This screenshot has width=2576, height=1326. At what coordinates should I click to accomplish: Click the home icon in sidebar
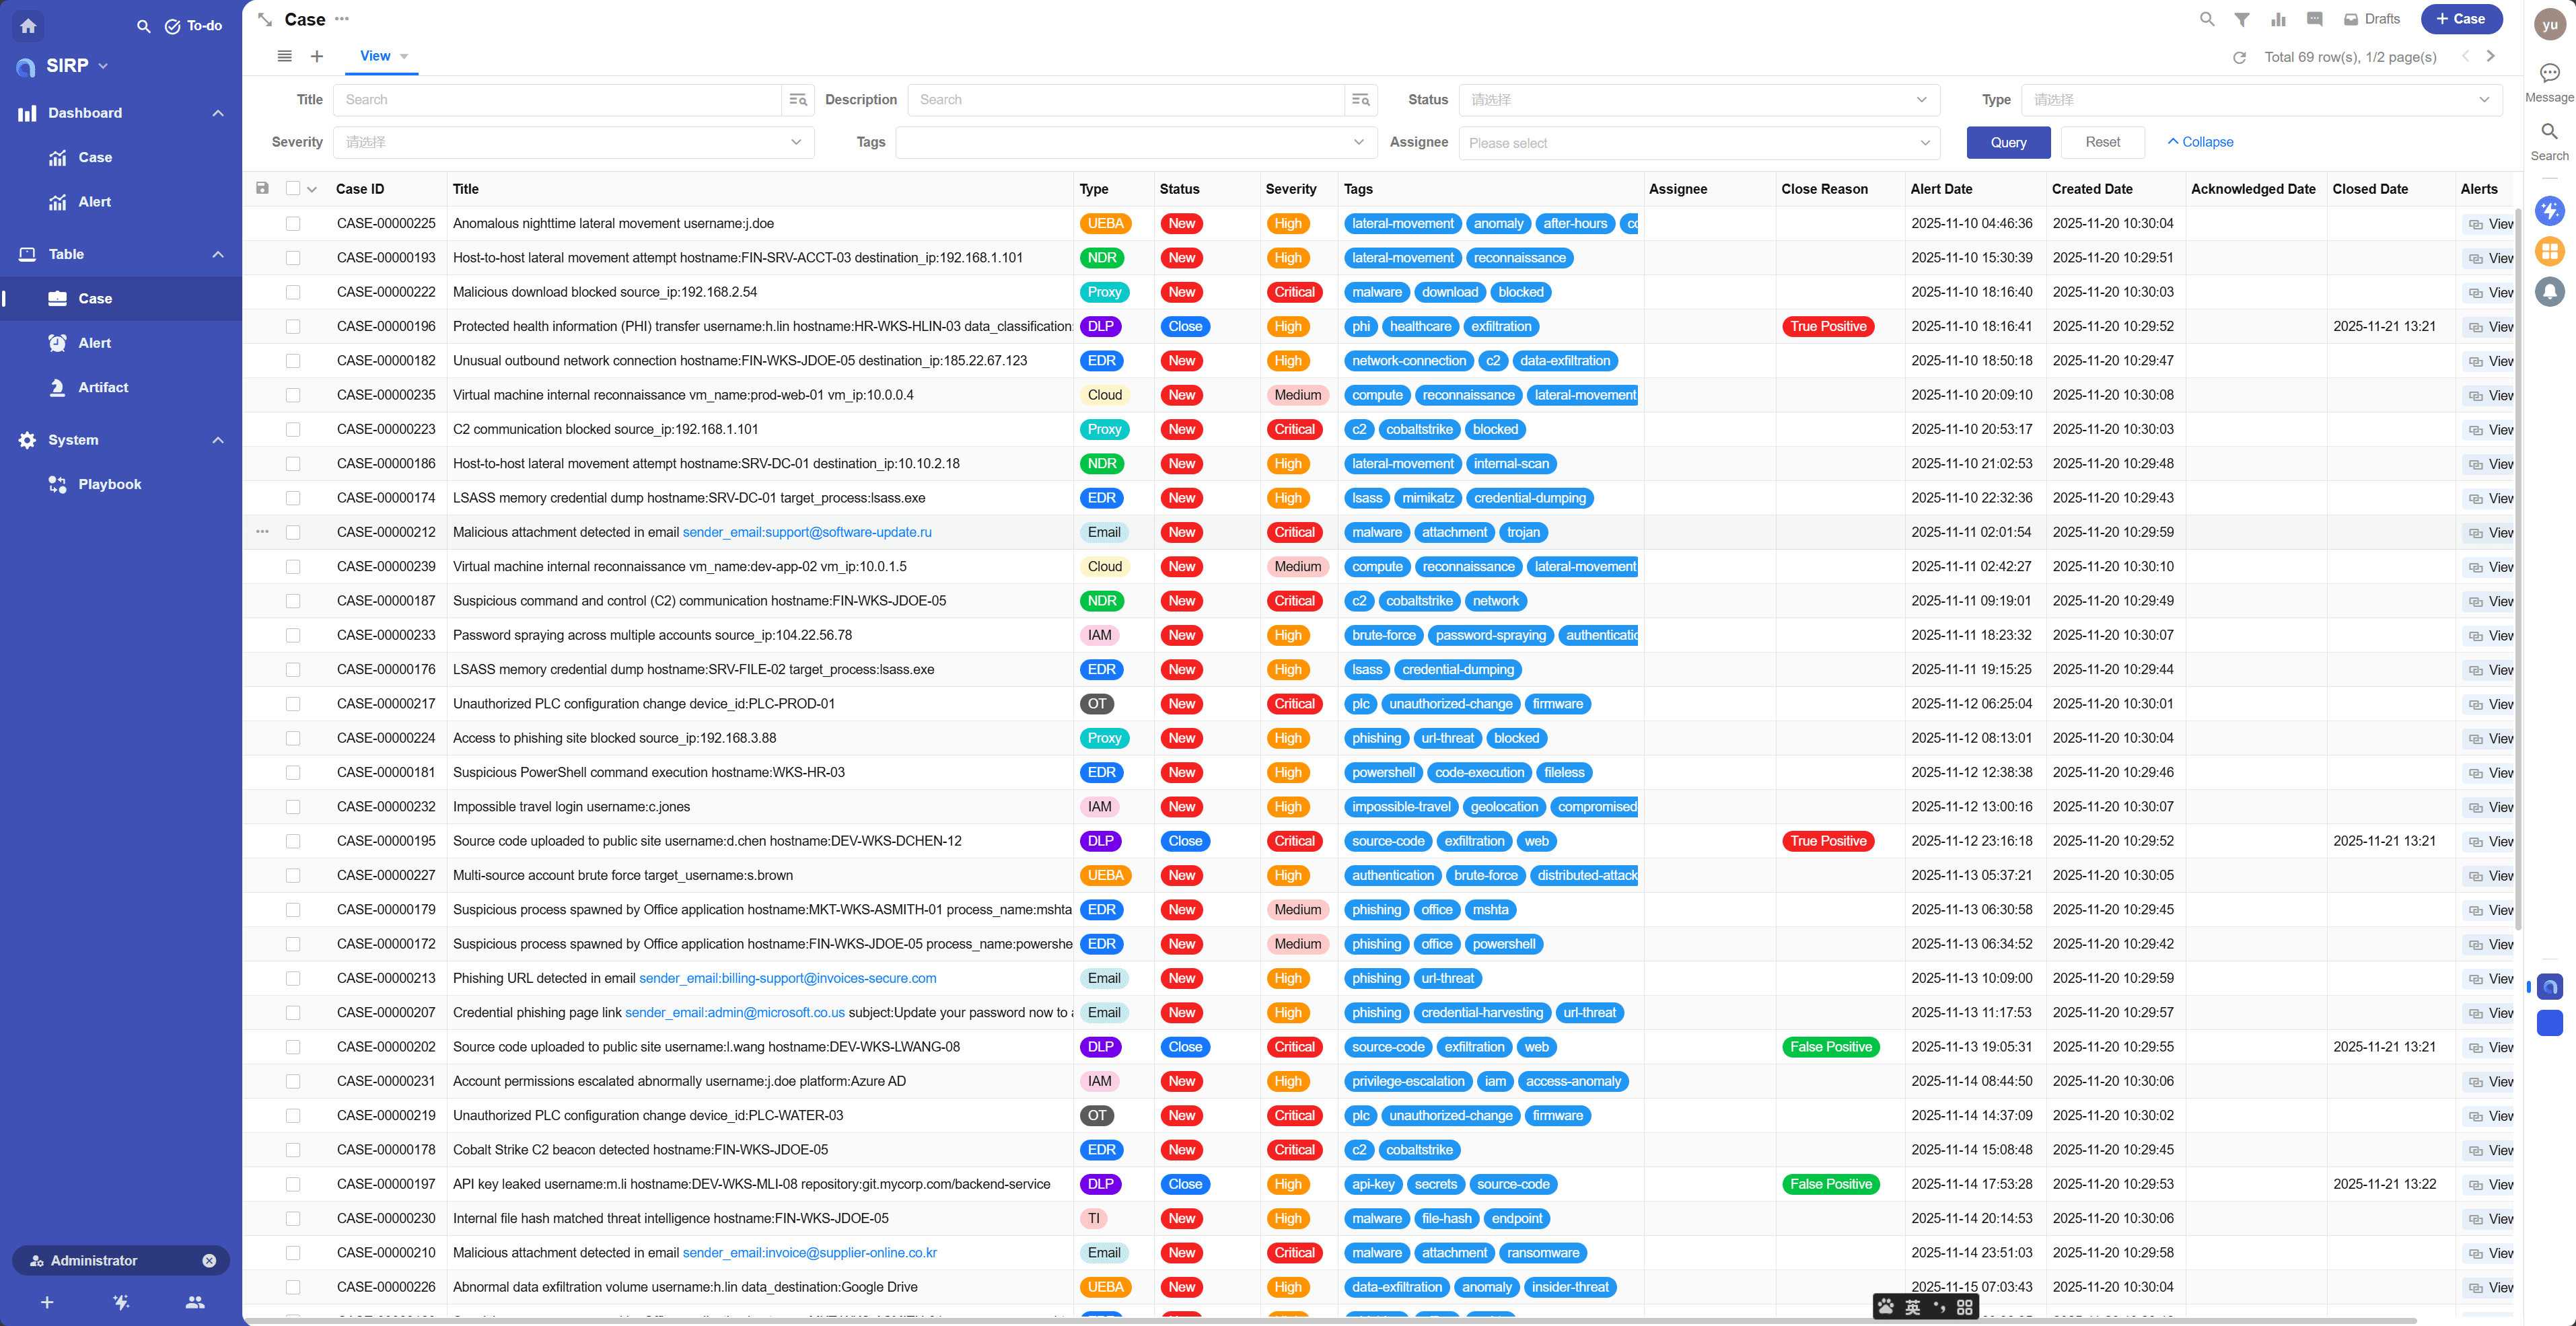[x=28, y=26]
